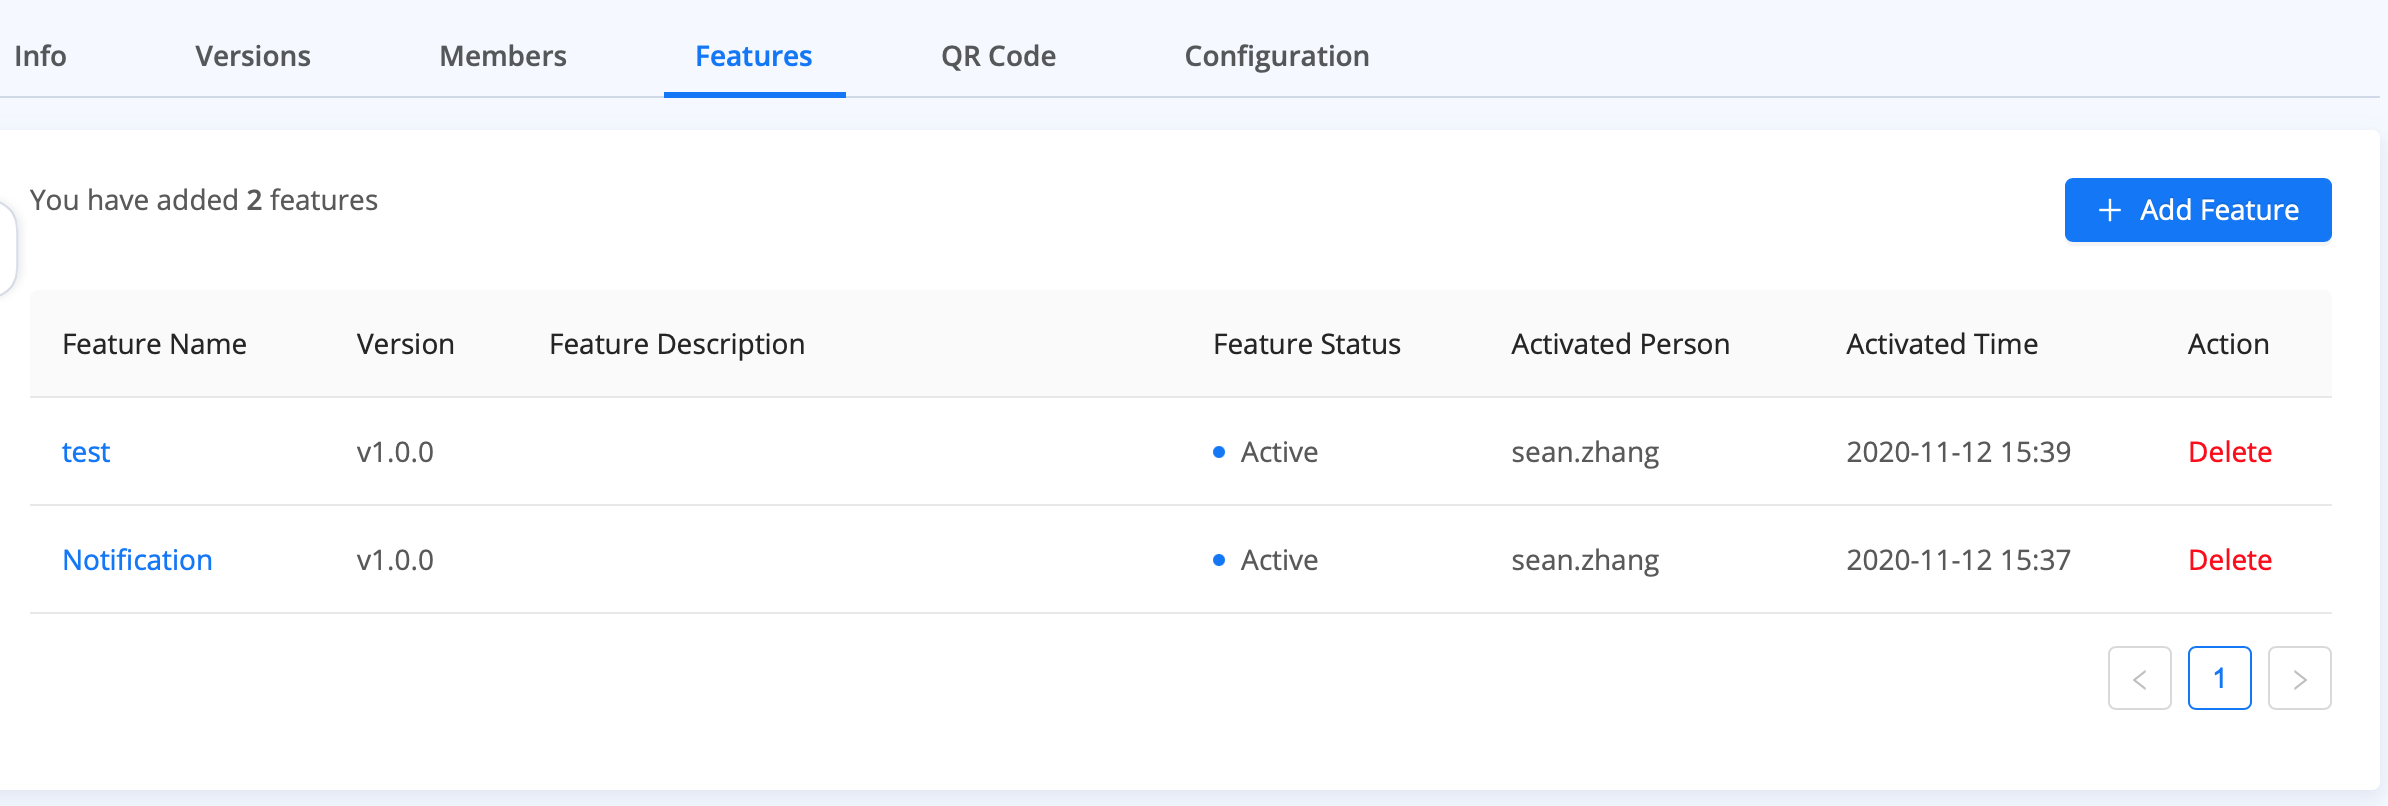Delete the test feature
Viewport: 2388px width, 806px height.
[2230, 452]
